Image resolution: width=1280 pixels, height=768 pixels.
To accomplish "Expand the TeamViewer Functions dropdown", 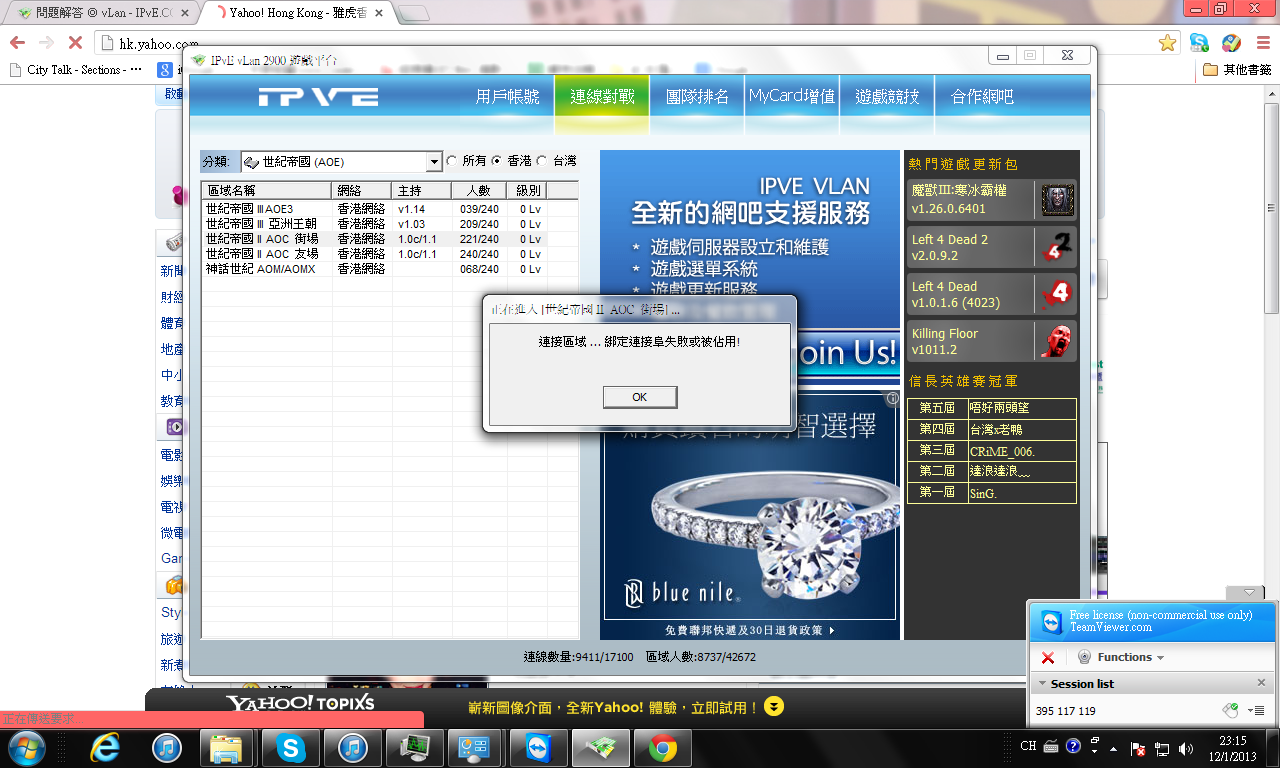I will pyautogui.click(x=1121, y=657).
